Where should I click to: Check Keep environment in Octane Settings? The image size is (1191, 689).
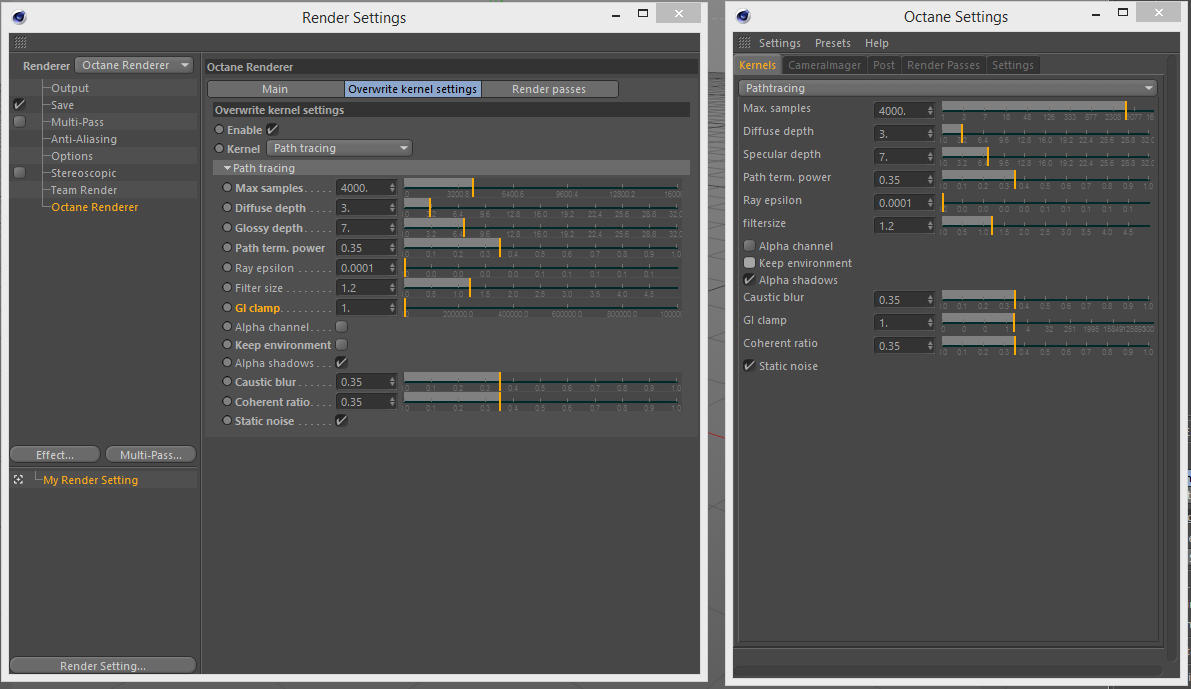tap(750, 263)
